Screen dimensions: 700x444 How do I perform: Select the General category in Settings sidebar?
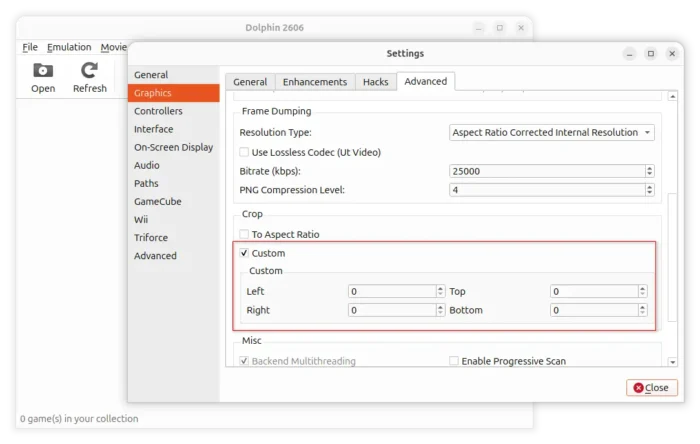click(x=174, y=75)
